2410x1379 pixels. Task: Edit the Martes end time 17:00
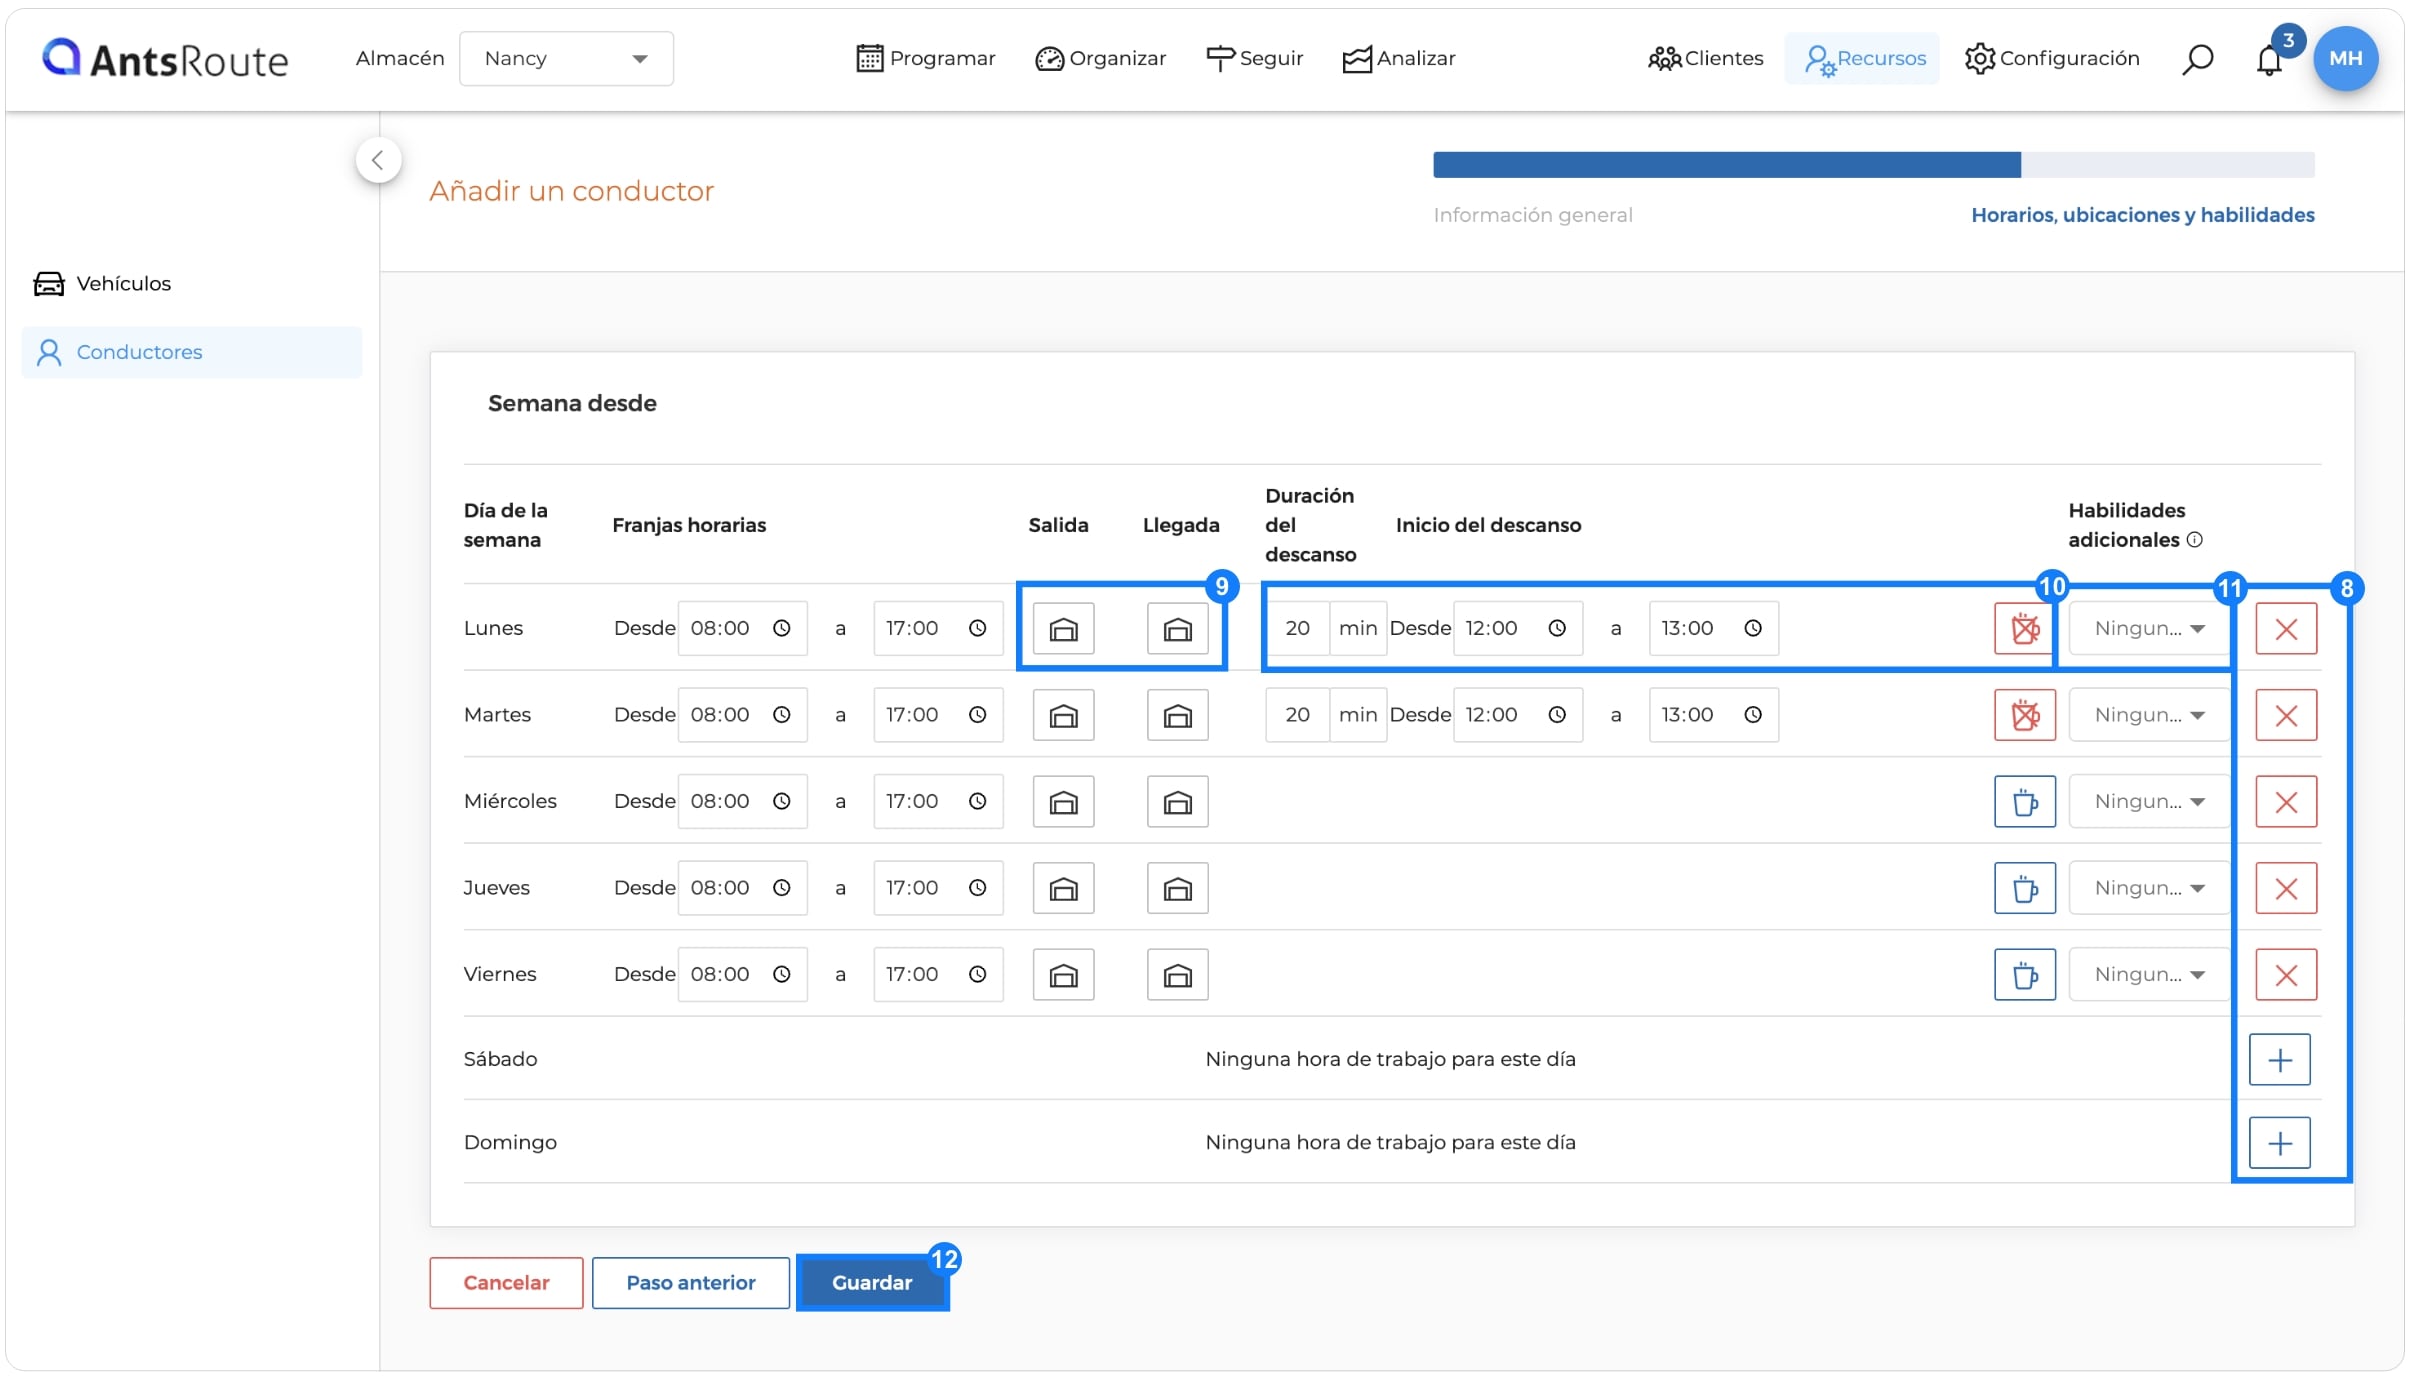coord(938,715)
